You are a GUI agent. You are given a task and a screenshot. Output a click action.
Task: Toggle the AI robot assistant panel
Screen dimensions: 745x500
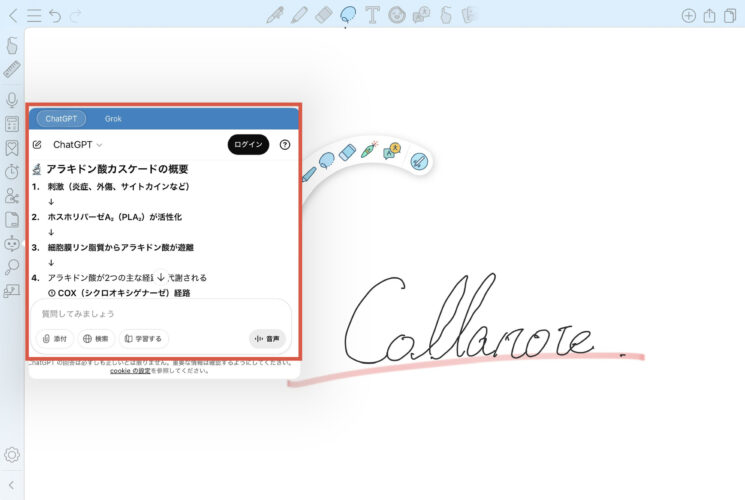(12, 243)
